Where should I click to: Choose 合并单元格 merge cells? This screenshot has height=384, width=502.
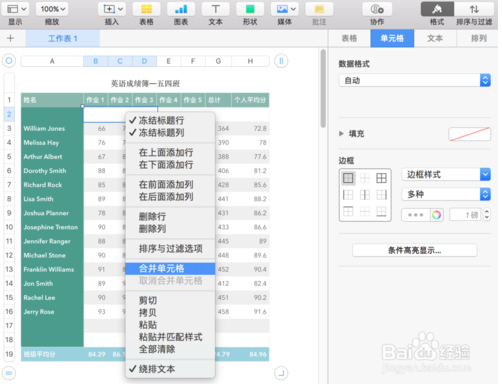170,269
